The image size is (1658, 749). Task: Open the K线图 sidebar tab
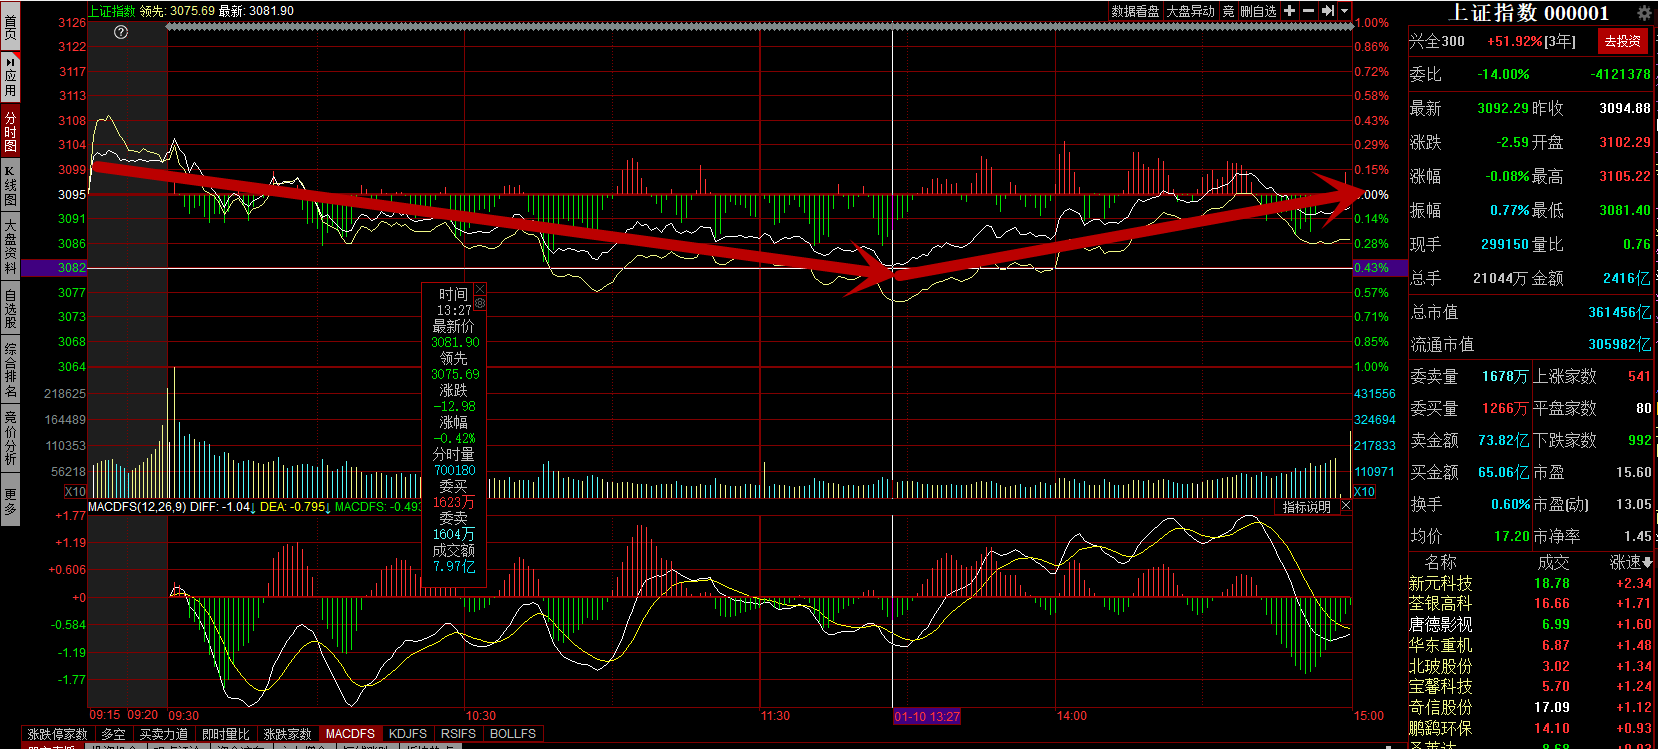(10, 187)
